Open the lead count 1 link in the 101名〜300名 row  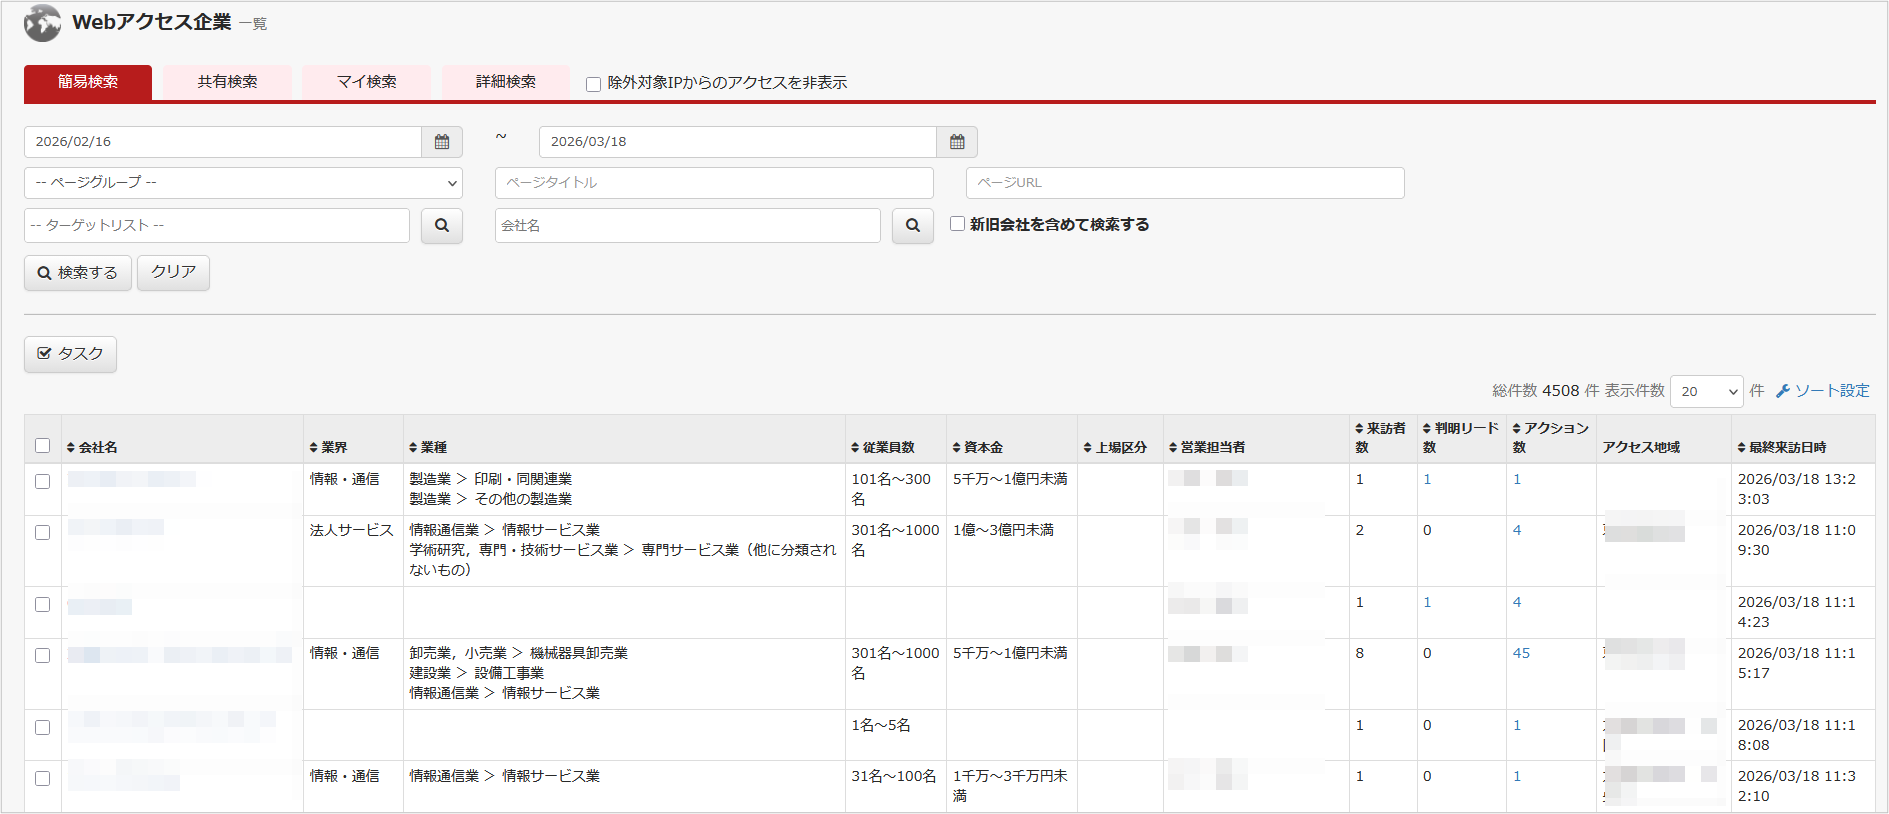[x=1427, y=479]
